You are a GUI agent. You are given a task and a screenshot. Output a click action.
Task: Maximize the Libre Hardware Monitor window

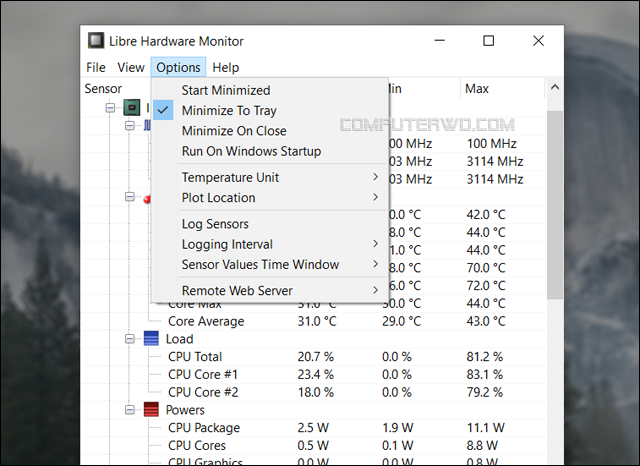tap(489, 41)
